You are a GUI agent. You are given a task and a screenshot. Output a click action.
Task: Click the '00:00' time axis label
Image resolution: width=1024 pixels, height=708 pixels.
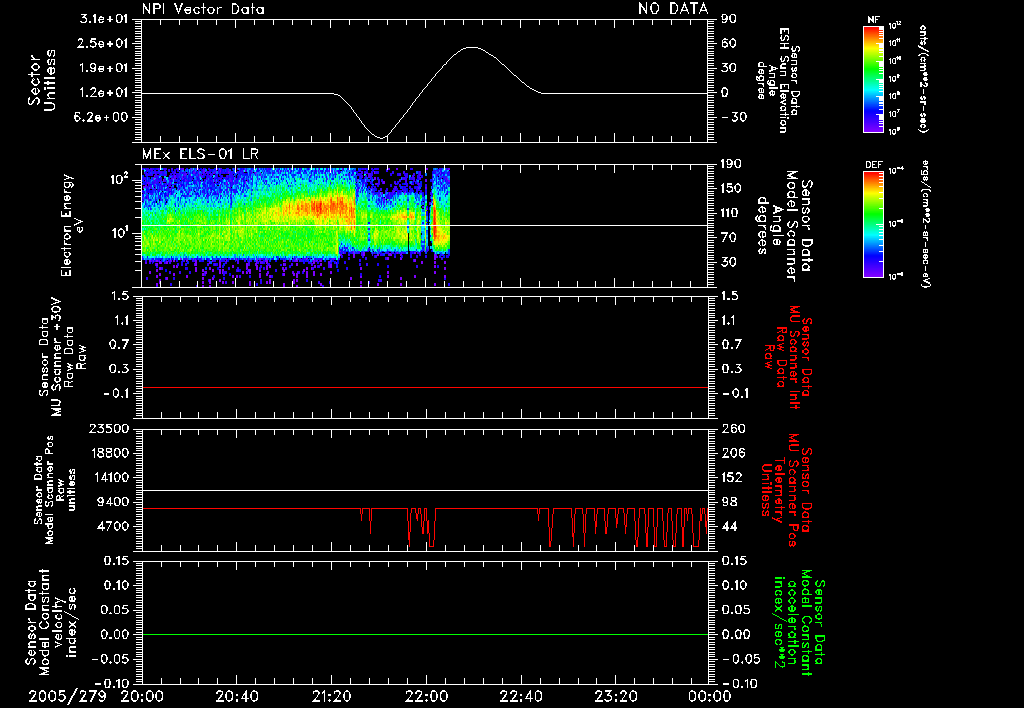710,696
